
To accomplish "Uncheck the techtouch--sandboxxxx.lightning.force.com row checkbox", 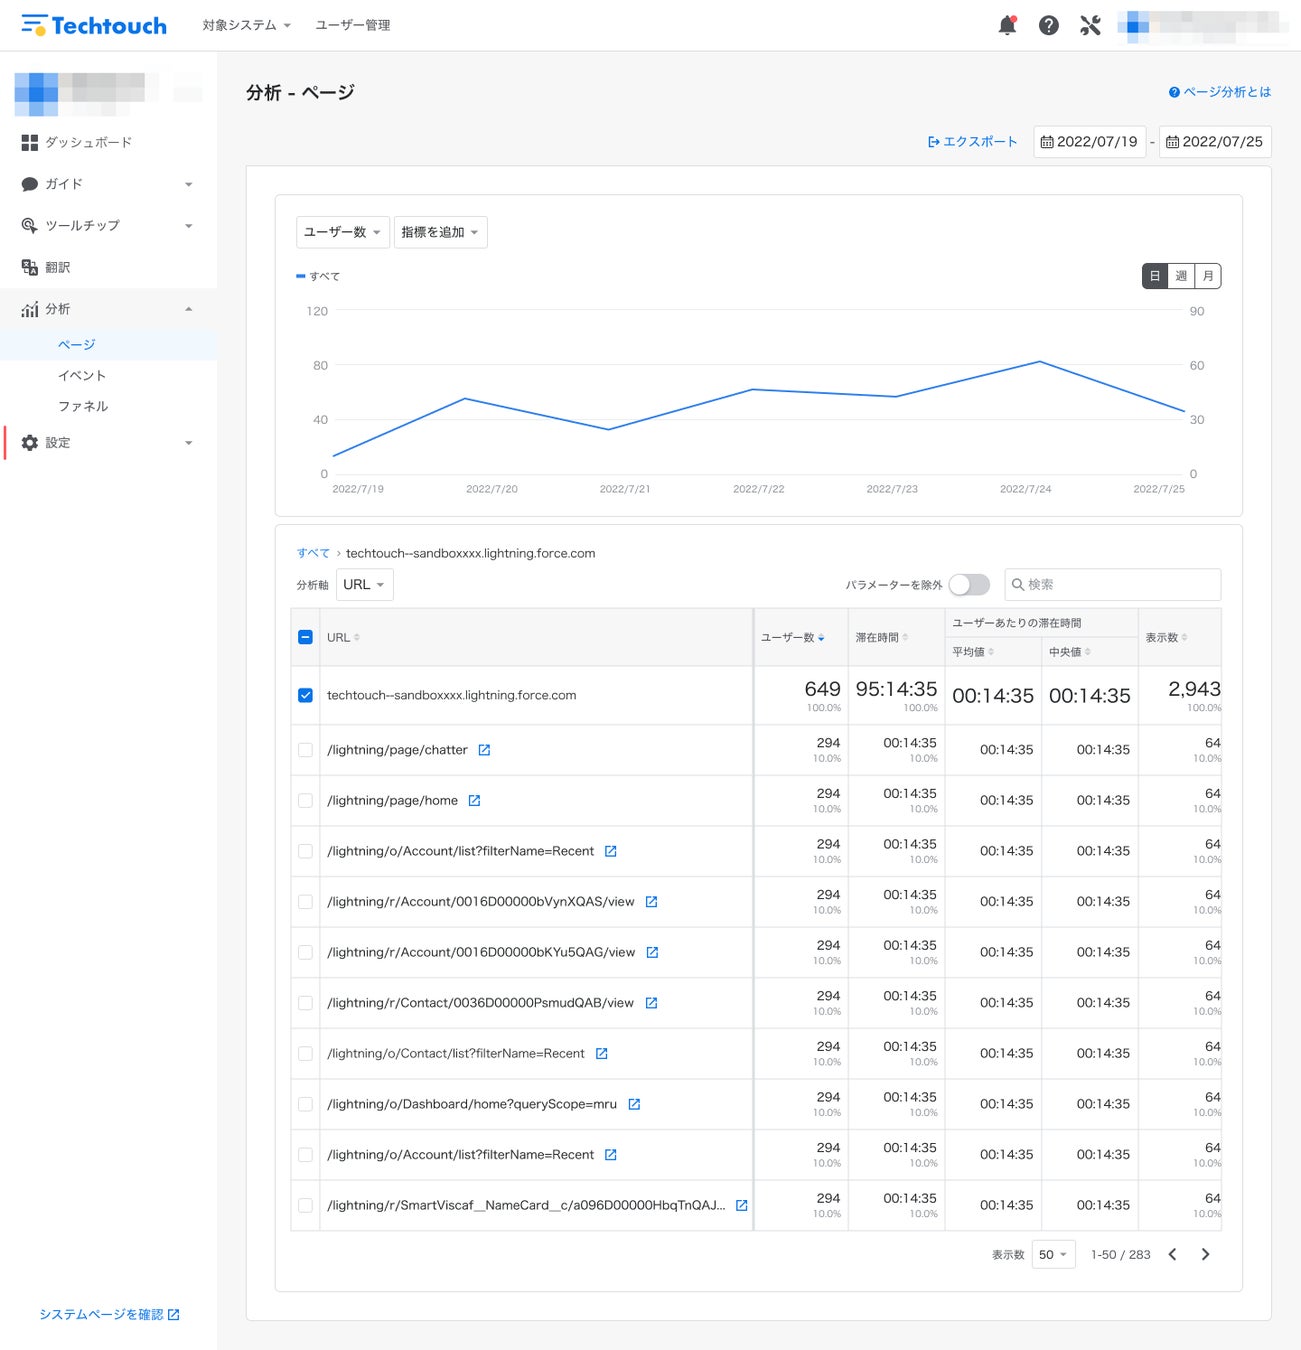I will click(305, 695).
